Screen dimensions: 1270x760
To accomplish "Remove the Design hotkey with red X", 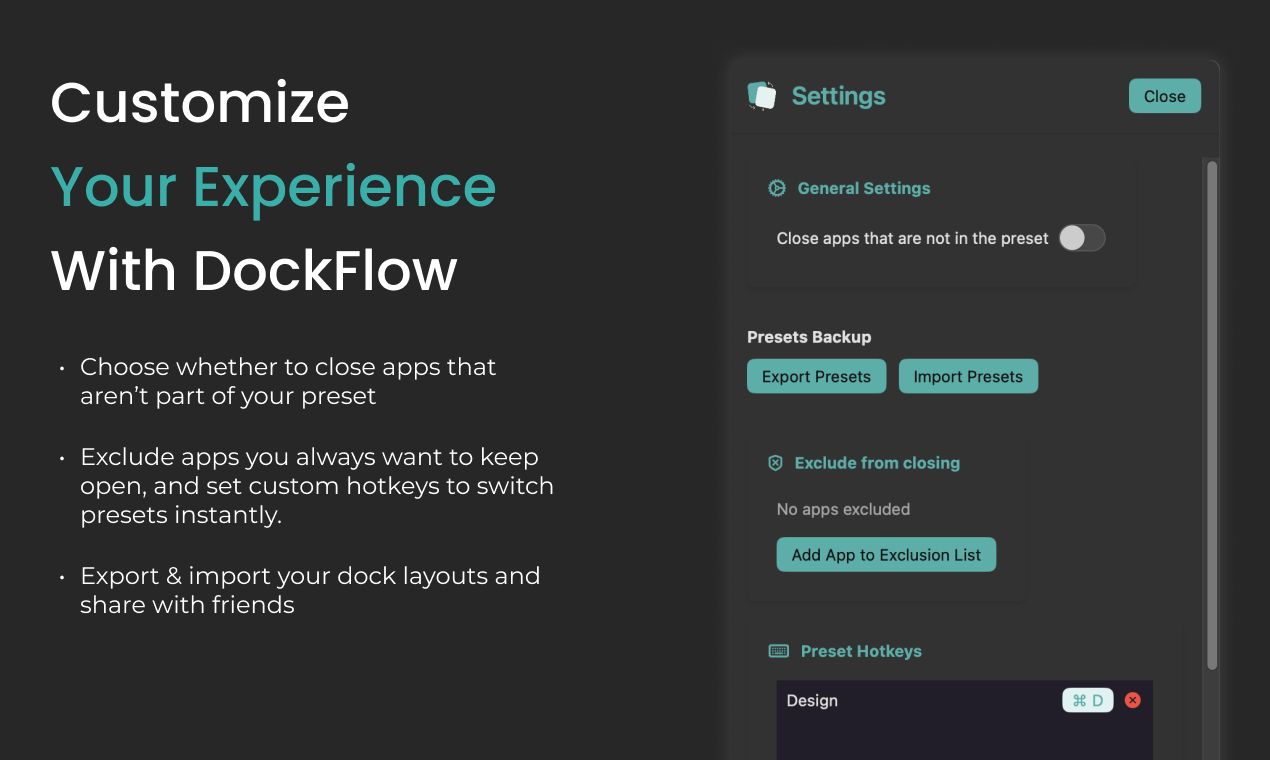I will pyautogui.click(x=1132, y=700).
